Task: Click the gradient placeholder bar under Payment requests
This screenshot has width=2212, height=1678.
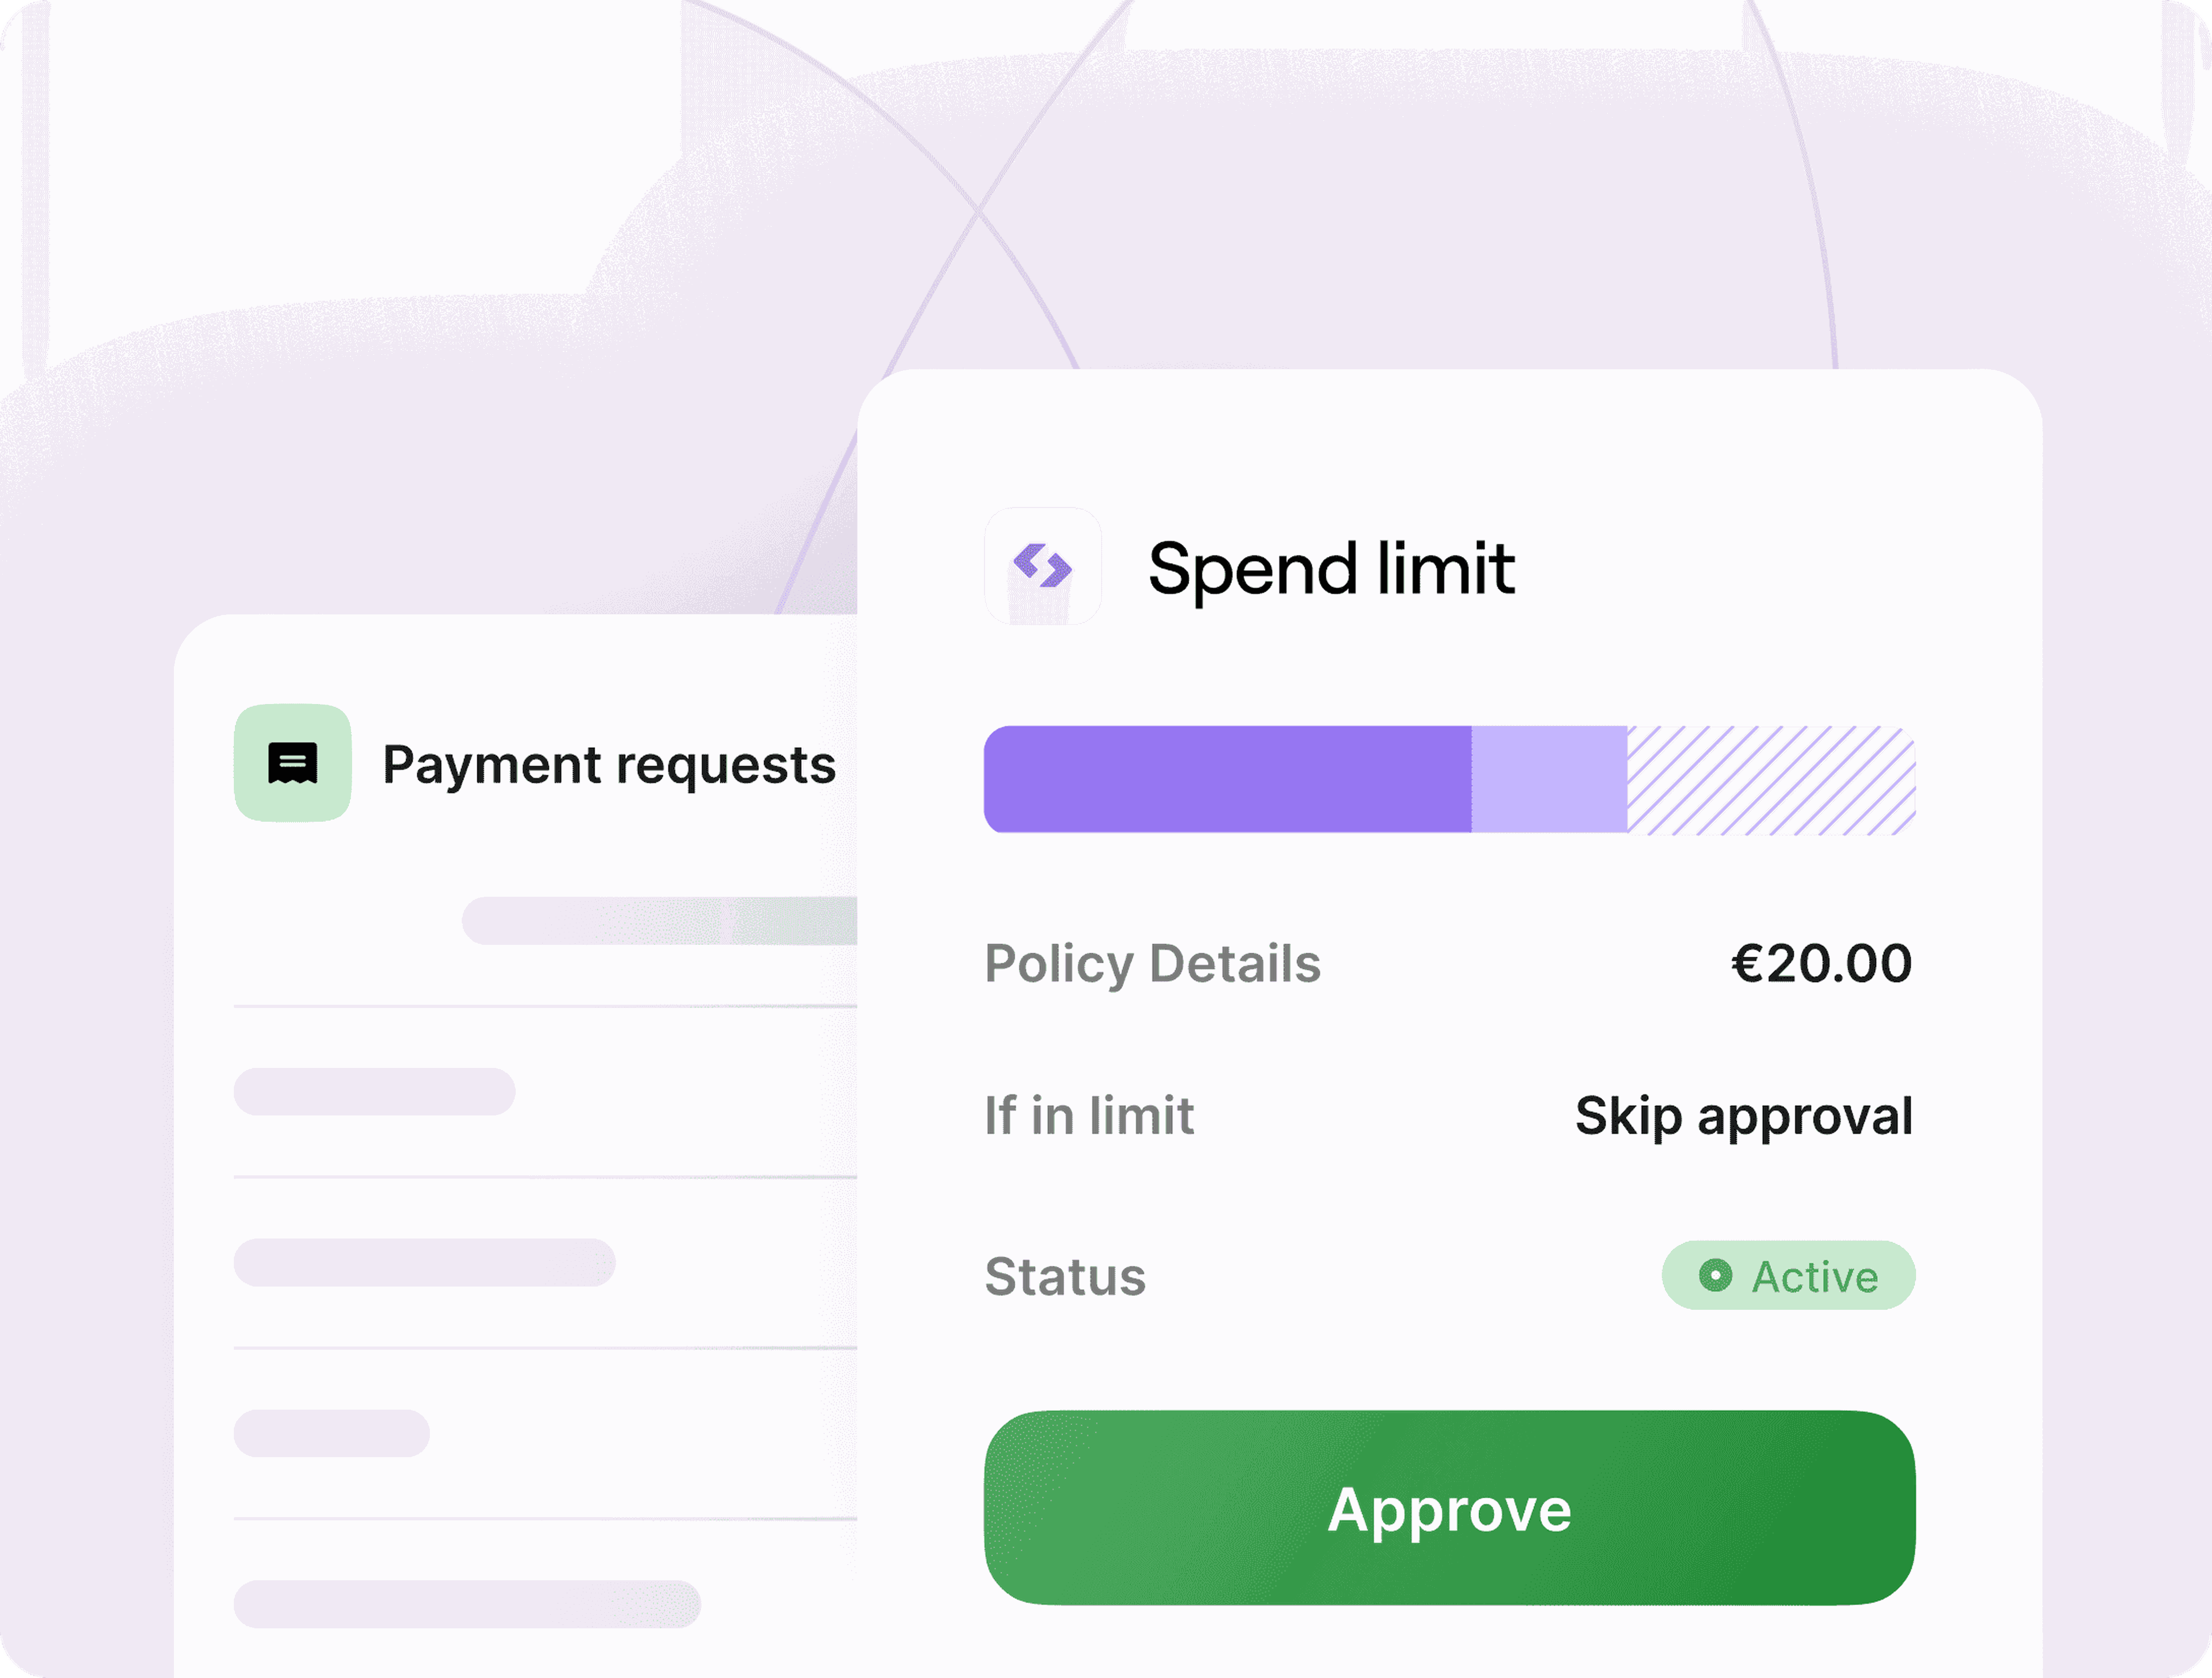Action: (x=660, y=921)
